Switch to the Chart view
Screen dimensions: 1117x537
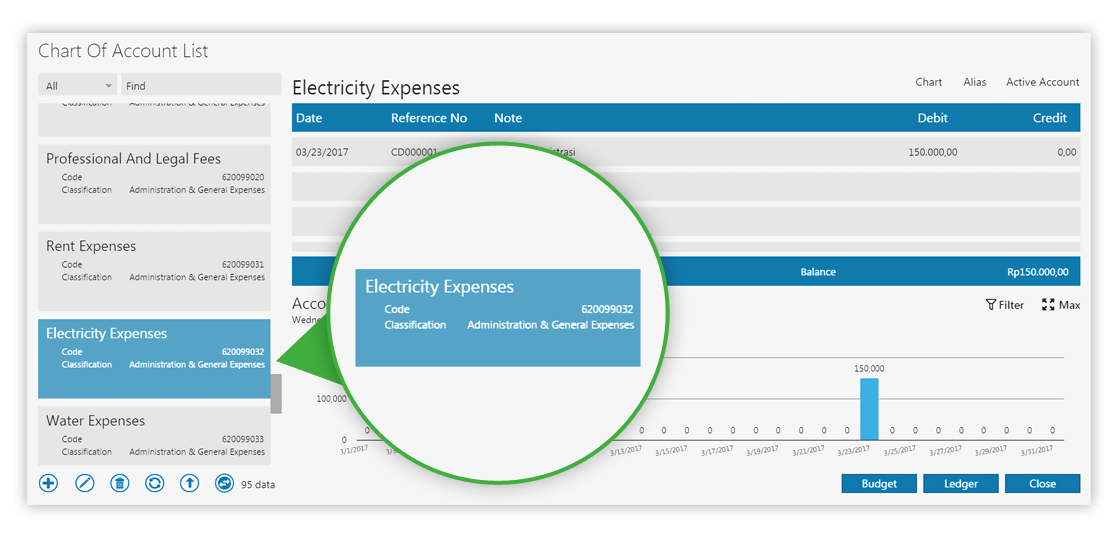pyautogui.click(x=928, y=82)
